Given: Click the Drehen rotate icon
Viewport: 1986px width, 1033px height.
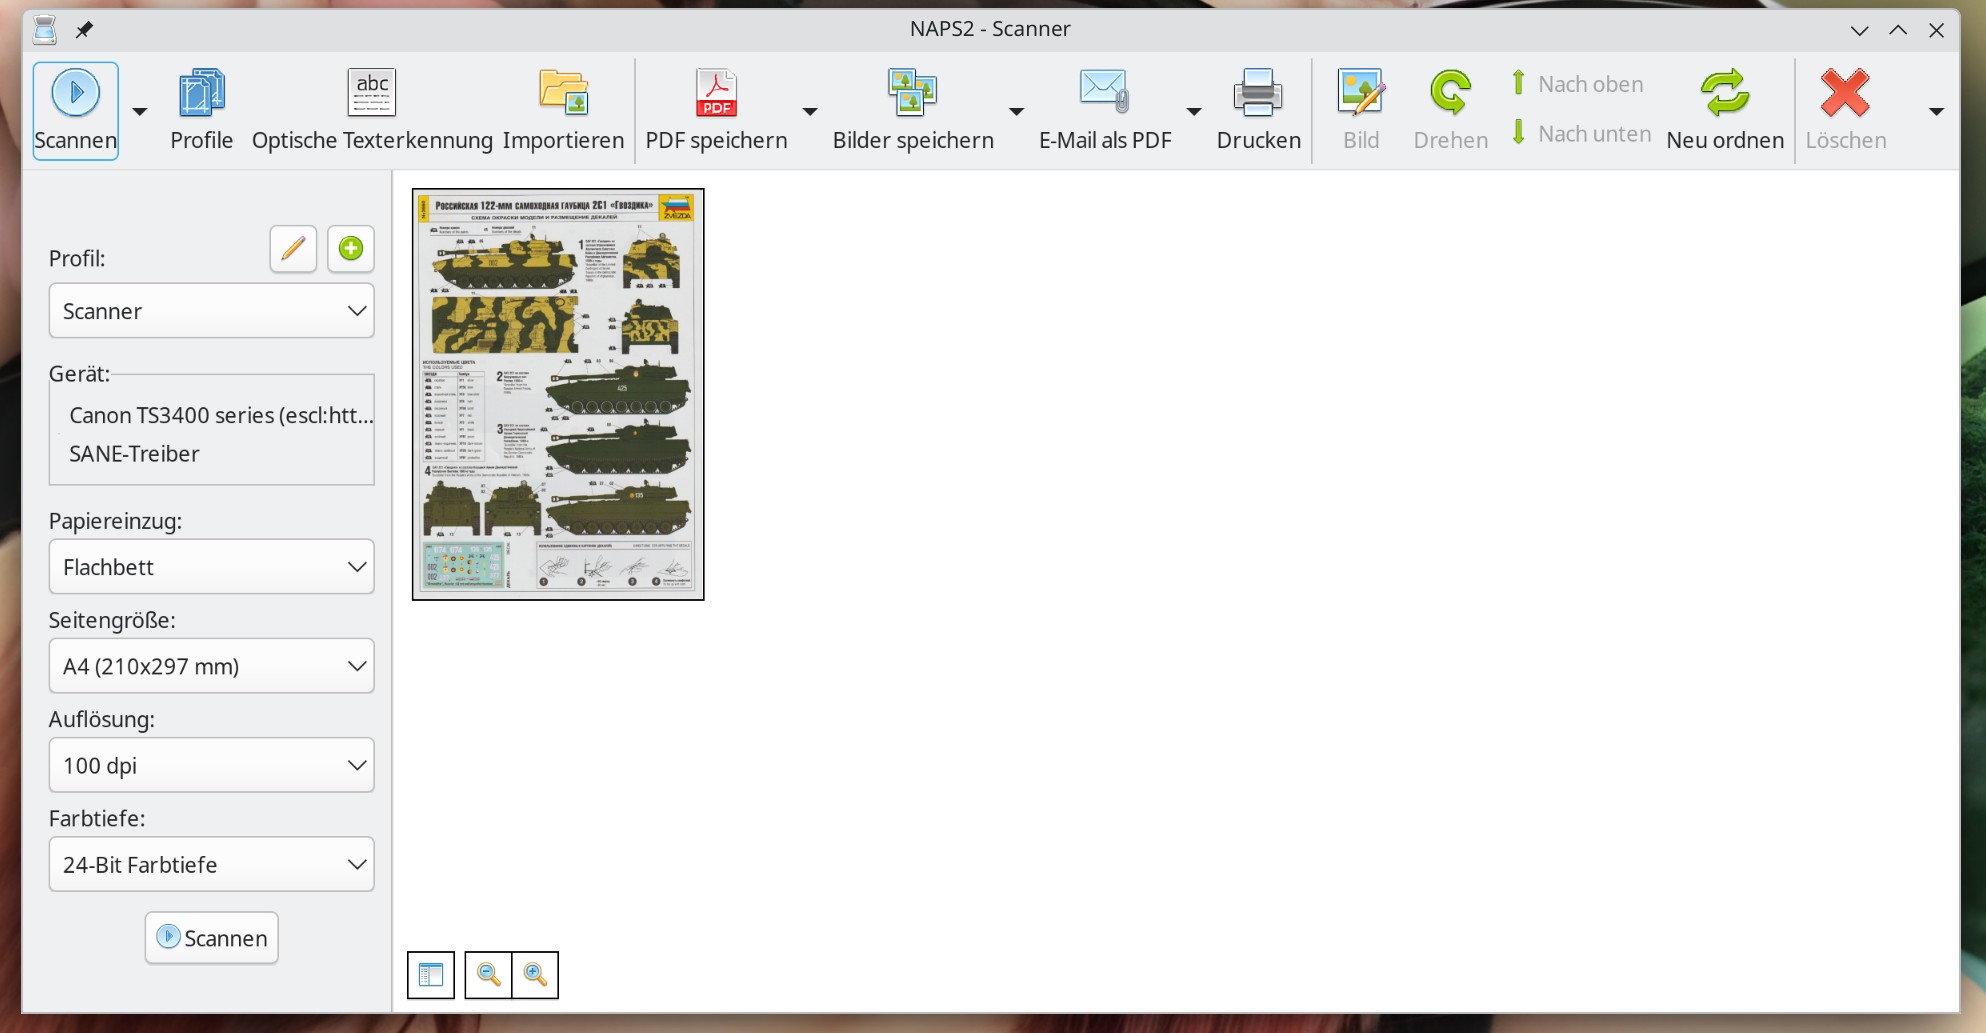Looking at the screenshot, I should (1451, 110).
